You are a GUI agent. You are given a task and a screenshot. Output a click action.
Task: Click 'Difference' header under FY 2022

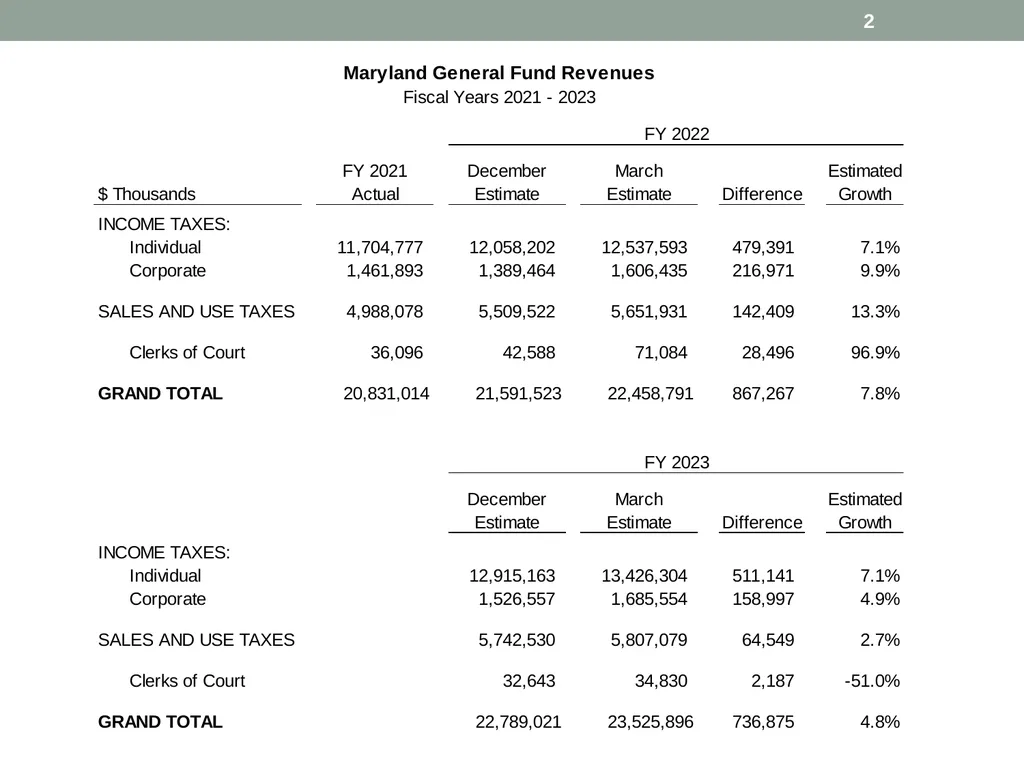tap(762, 194)
